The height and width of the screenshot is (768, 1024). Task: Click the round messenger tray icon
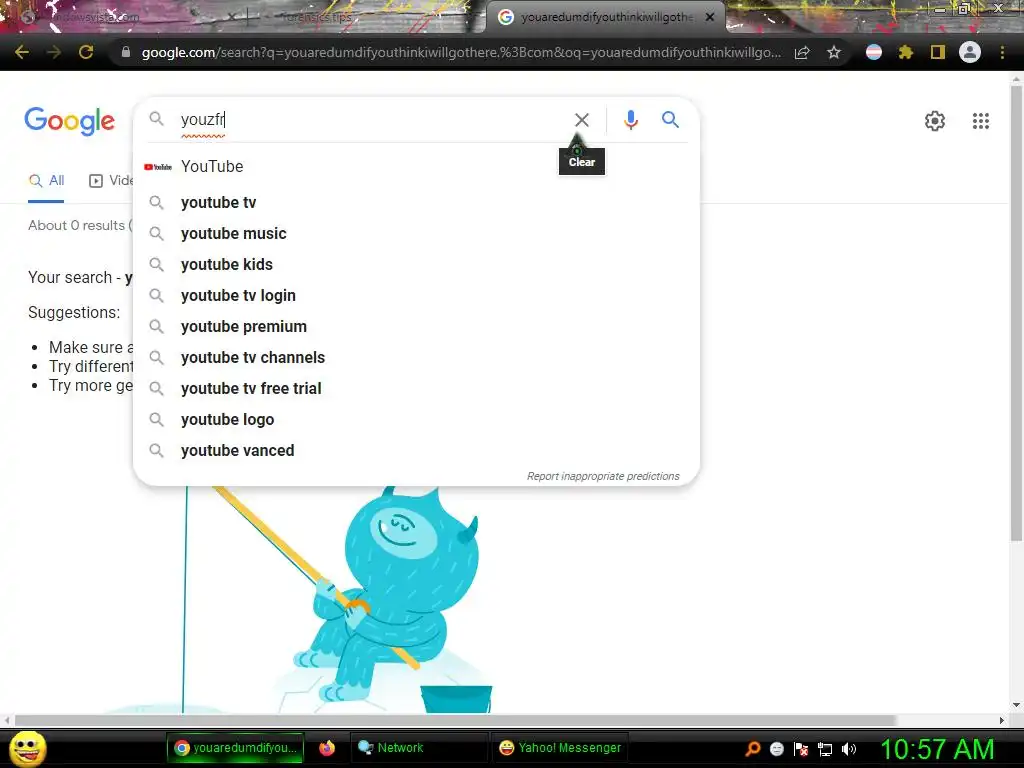(776, 749)
